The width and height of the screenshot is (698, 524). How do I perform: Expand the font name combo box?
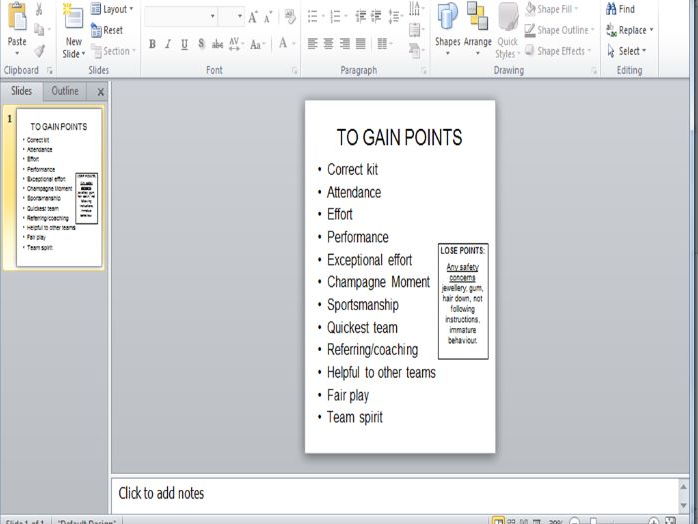coord(212,16)
